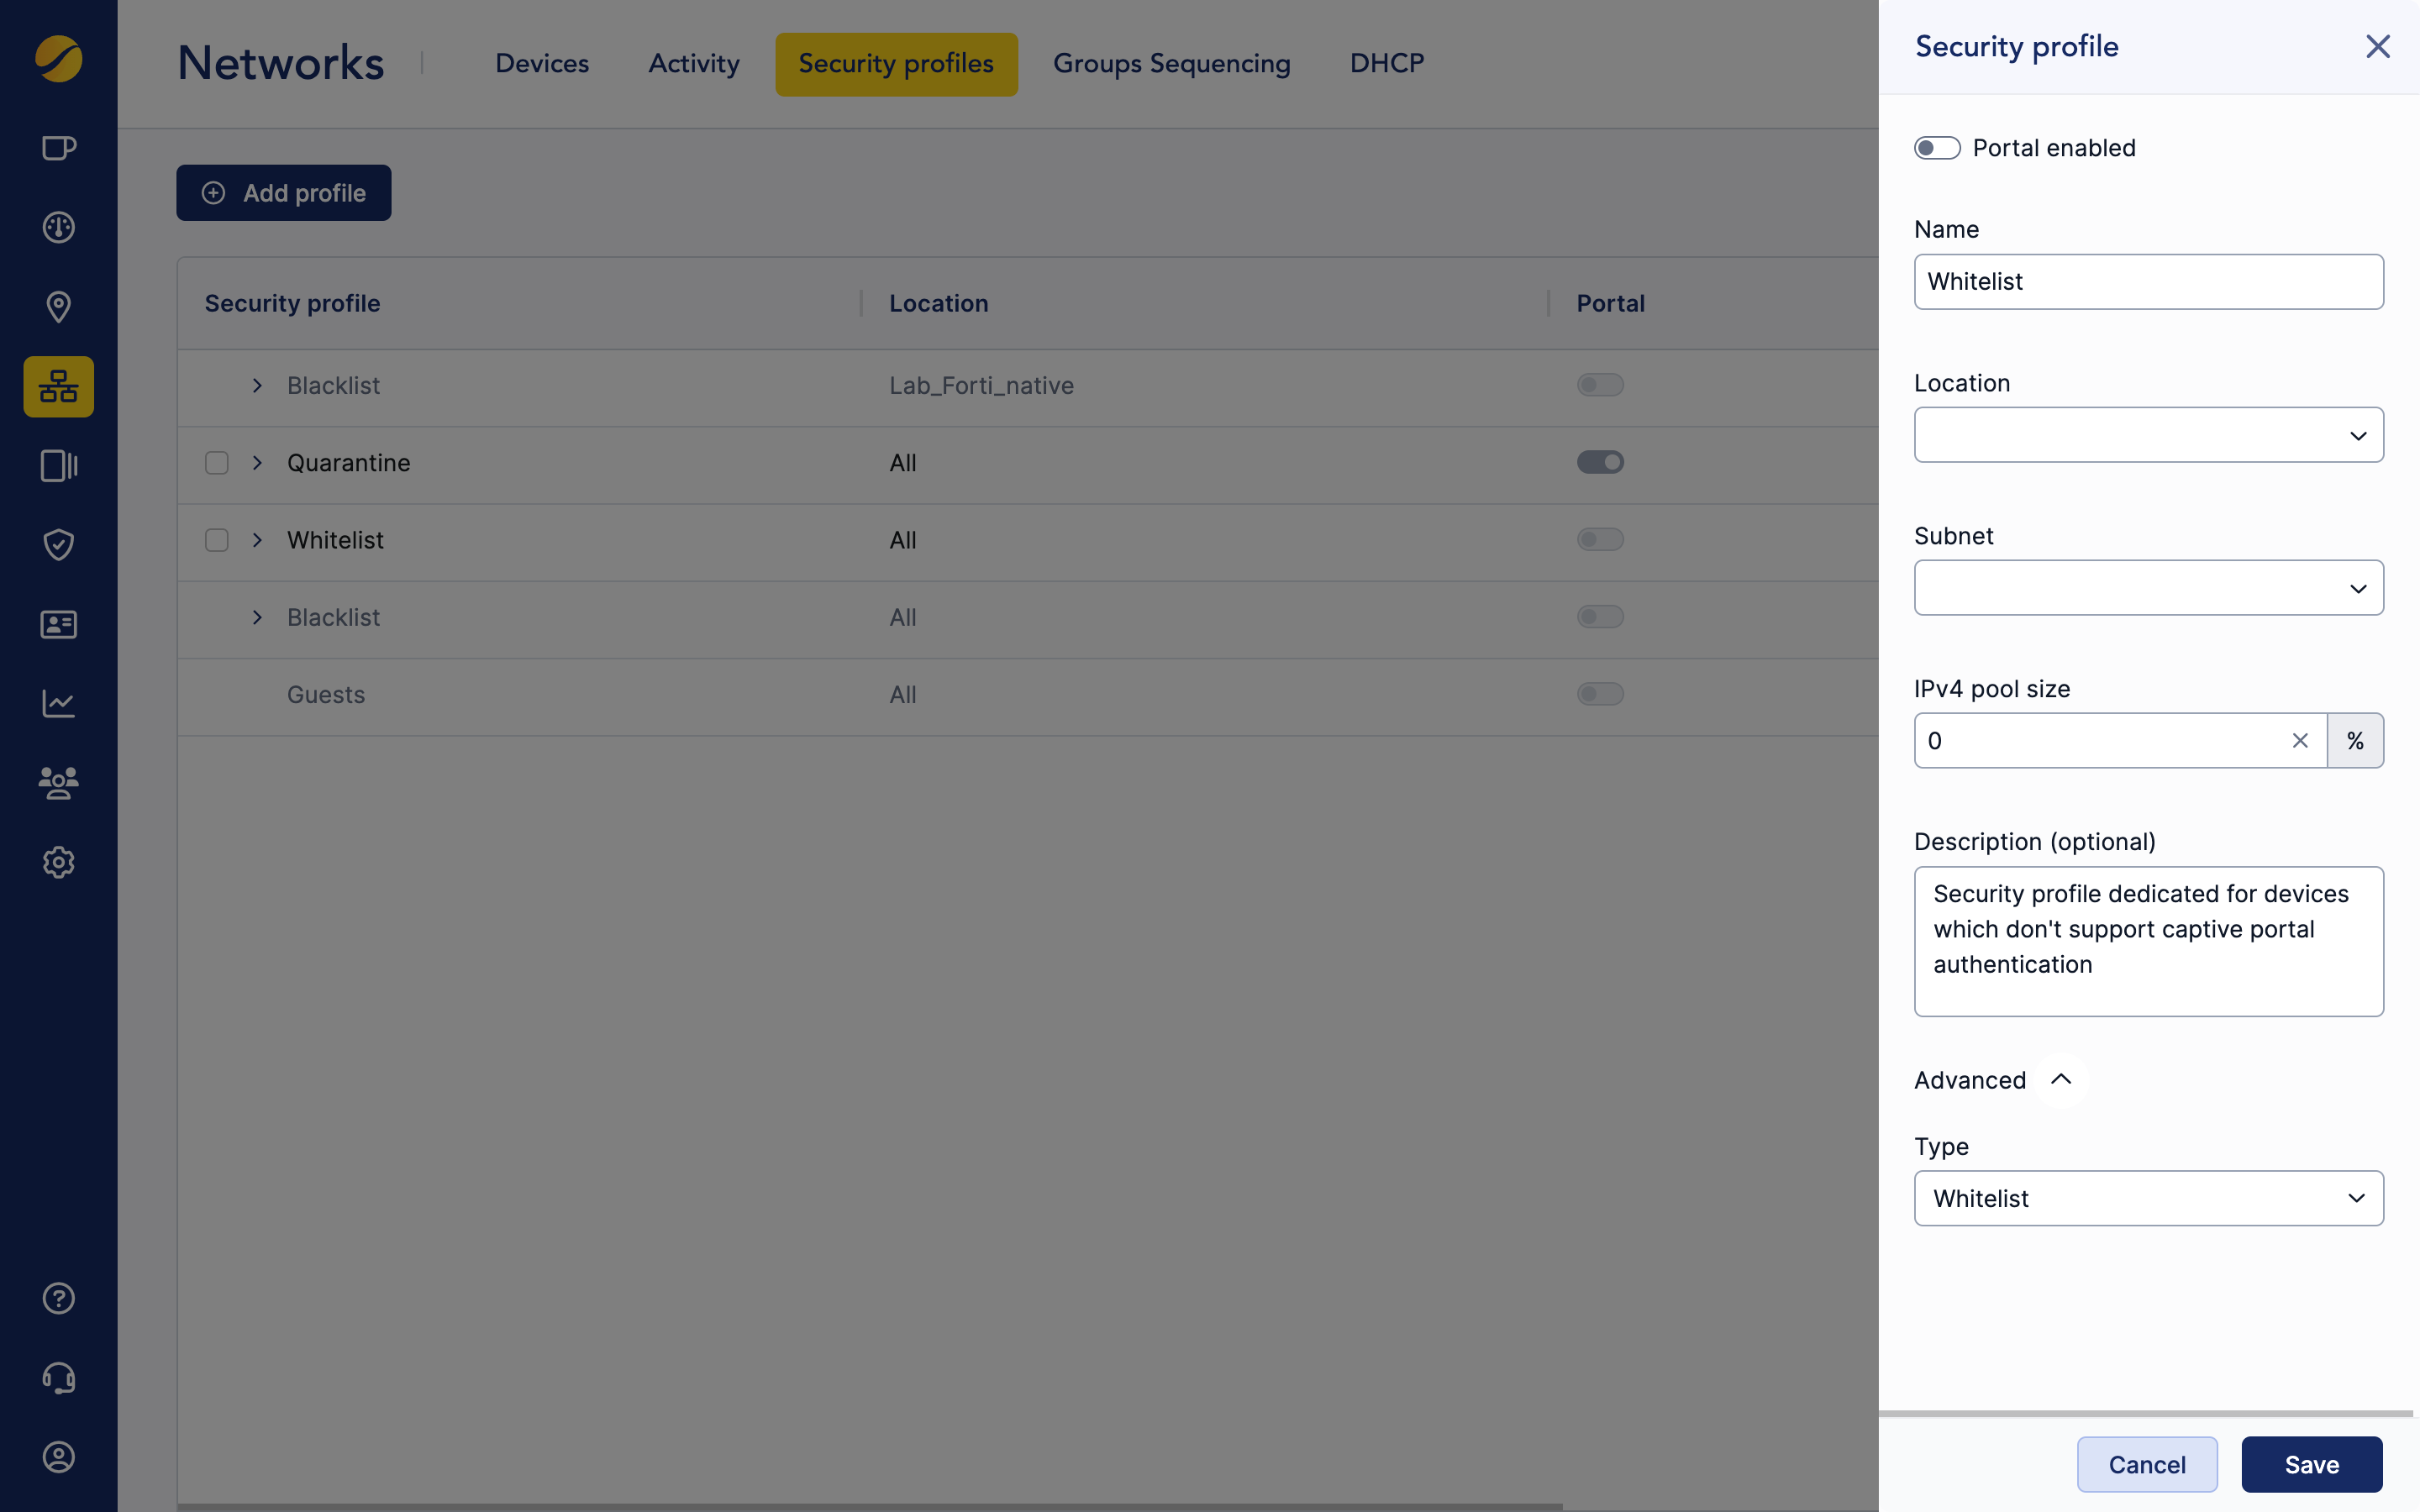Collapse the Advanced section
Viewport: 2420px width, 1512px height.
[2062, 1079]
